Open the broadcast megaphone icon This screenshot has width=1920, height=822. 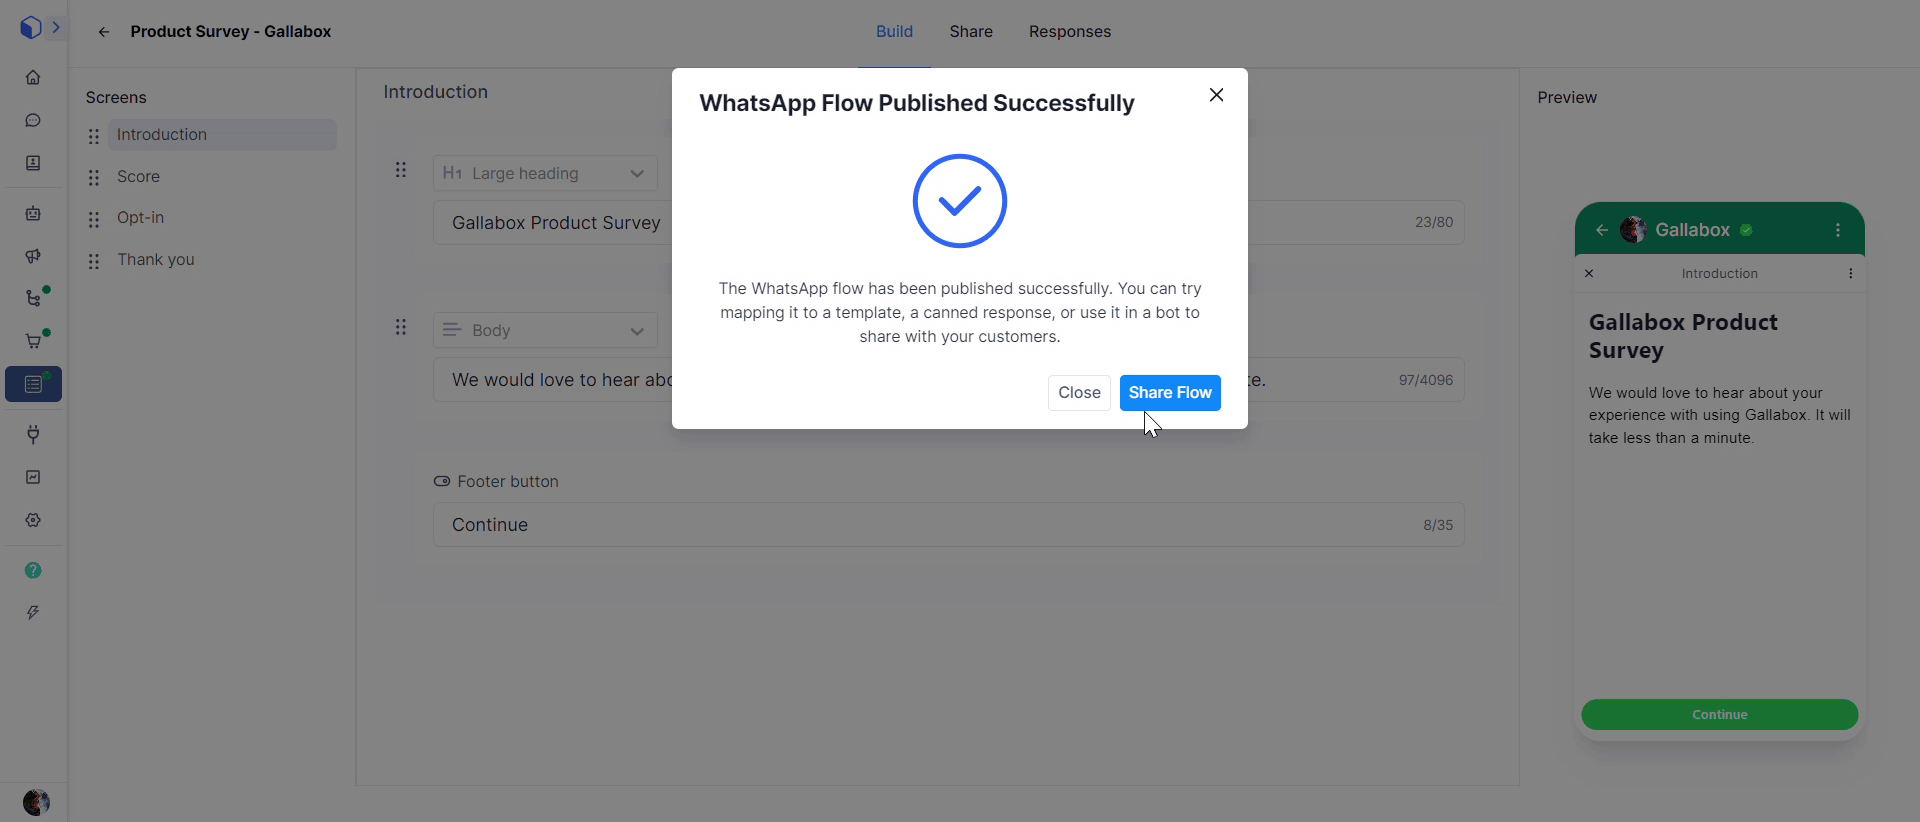click(x=33, y=256)
